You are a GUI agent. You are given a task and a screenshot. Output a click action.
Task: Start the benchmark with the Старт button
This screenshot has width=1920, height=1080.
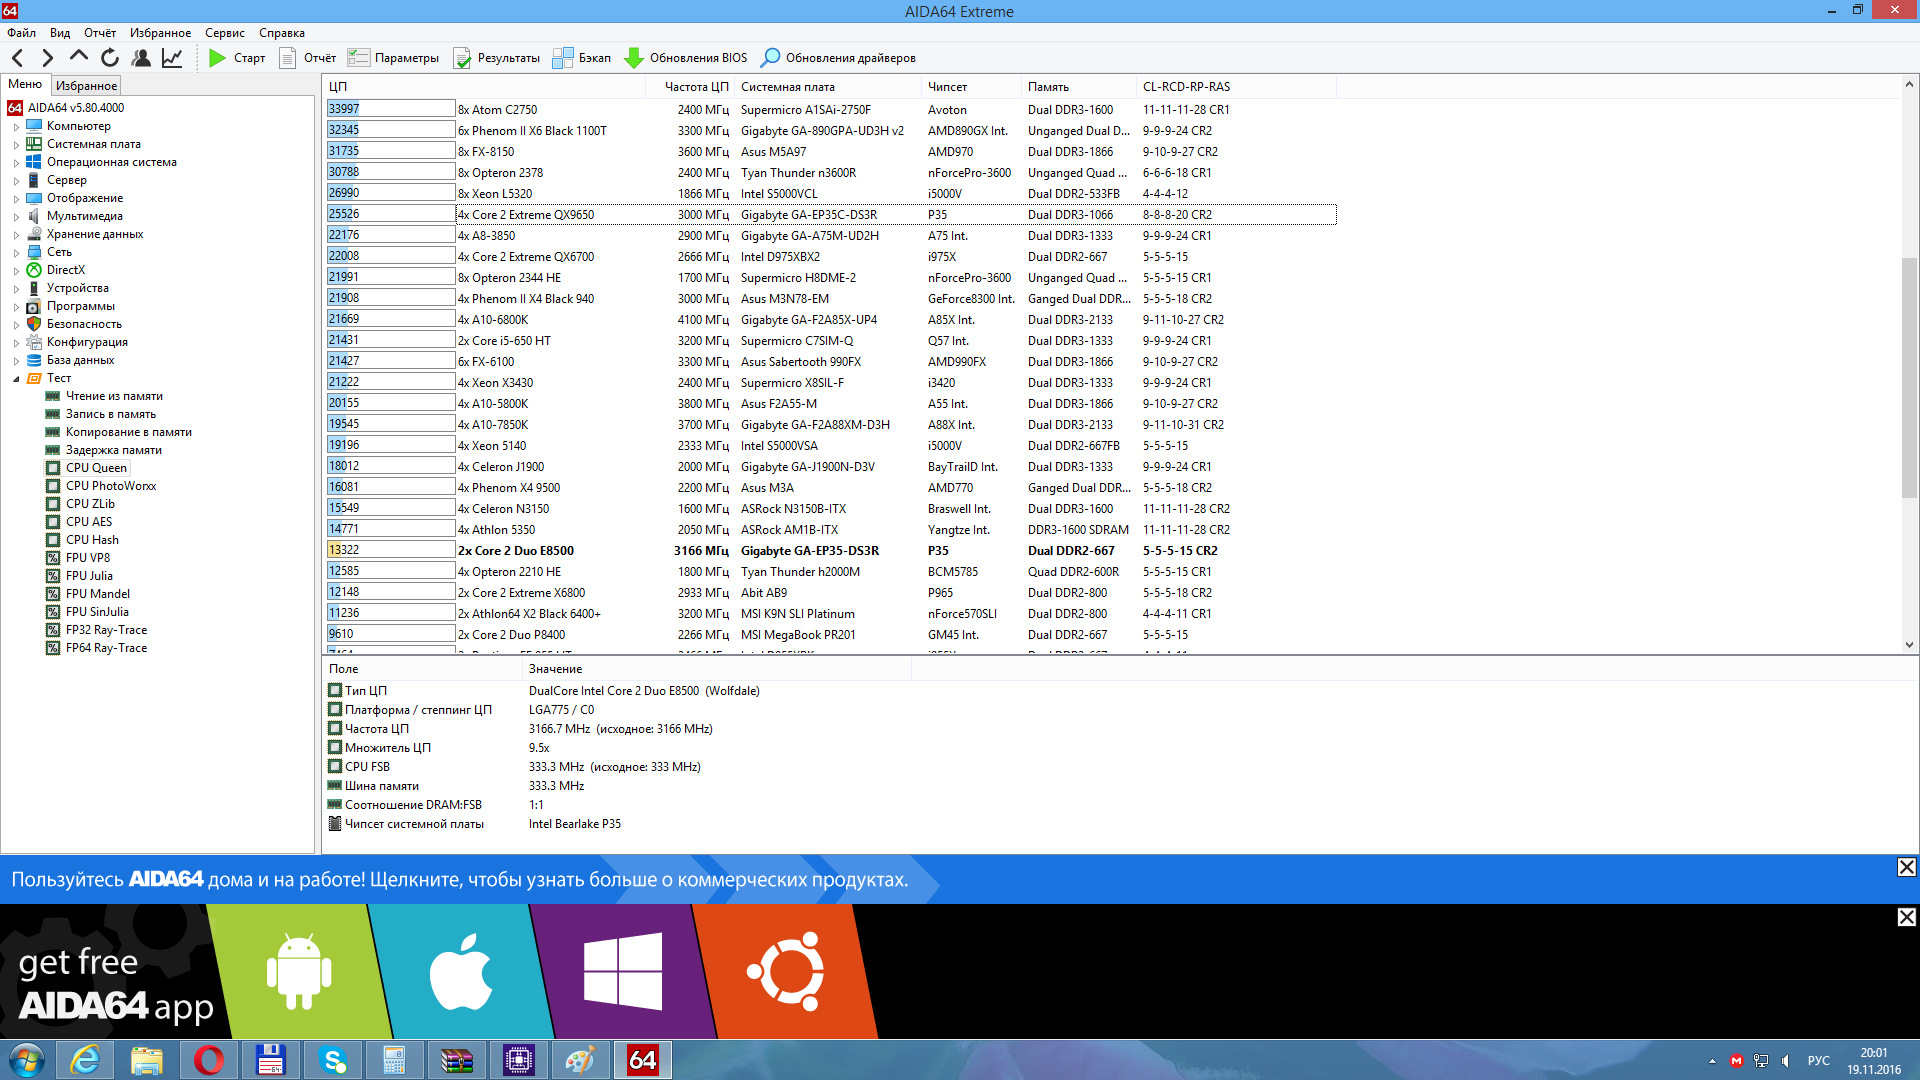pyautogui.click(x=237, y=58)
